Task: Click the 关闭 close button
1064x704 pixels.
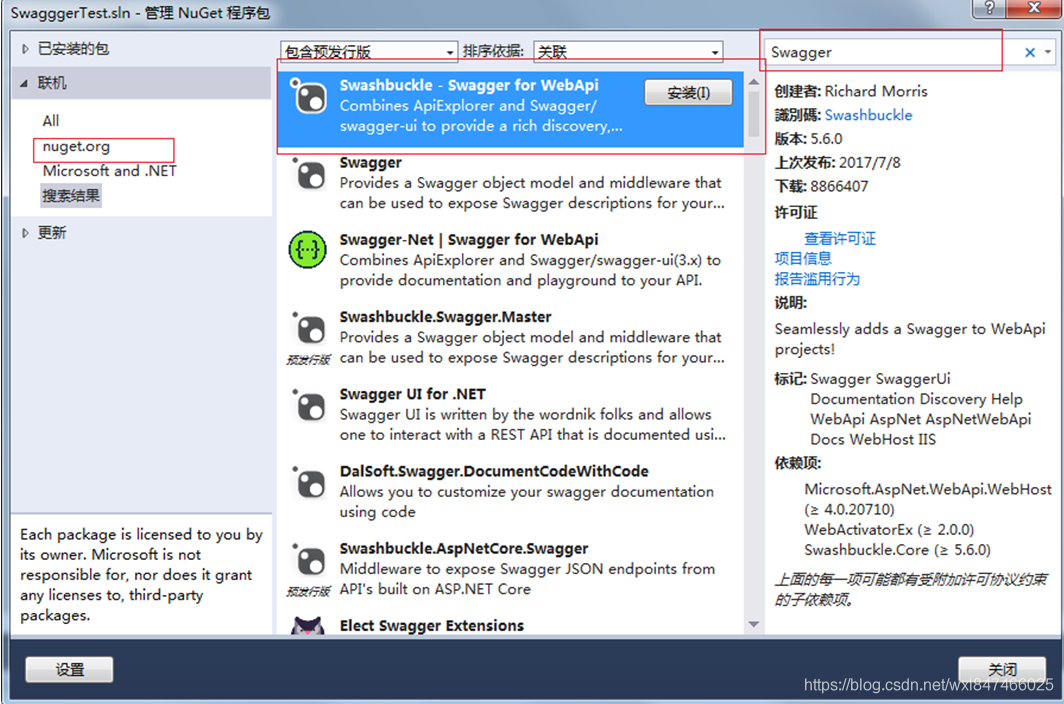Action: point(1002,669)
